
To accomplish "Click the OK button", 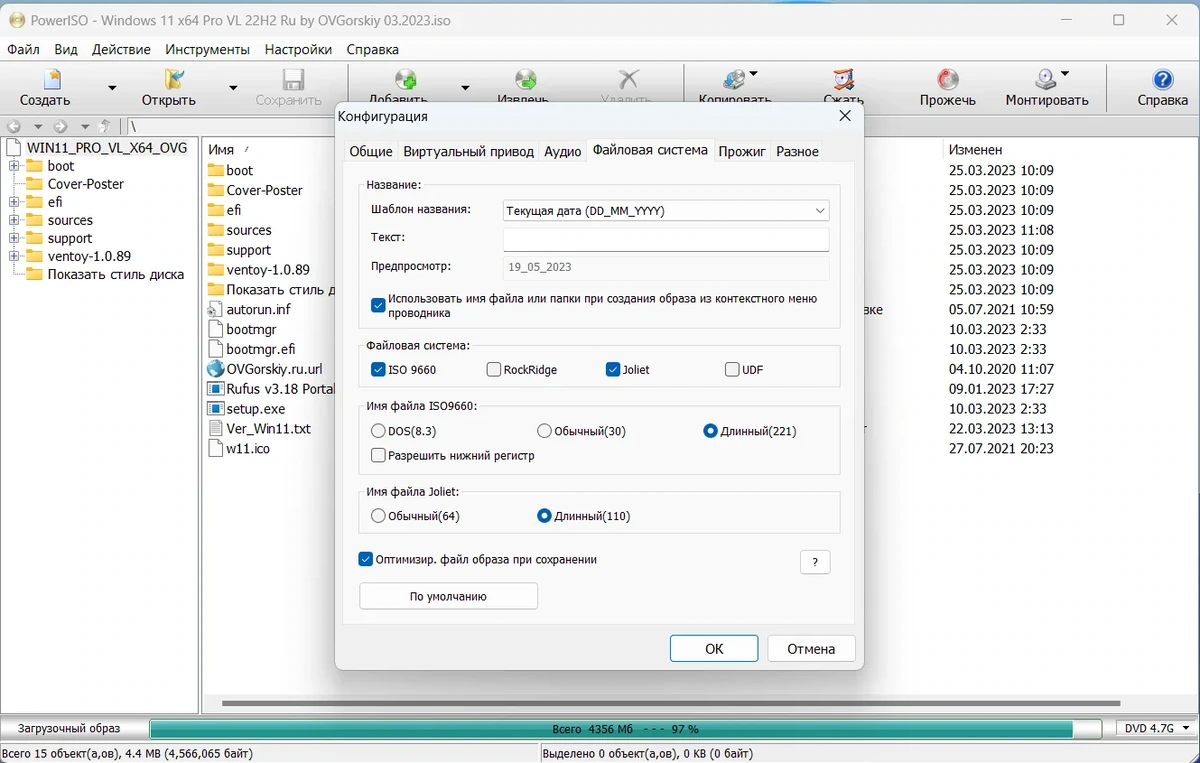I will pos(714,648).
